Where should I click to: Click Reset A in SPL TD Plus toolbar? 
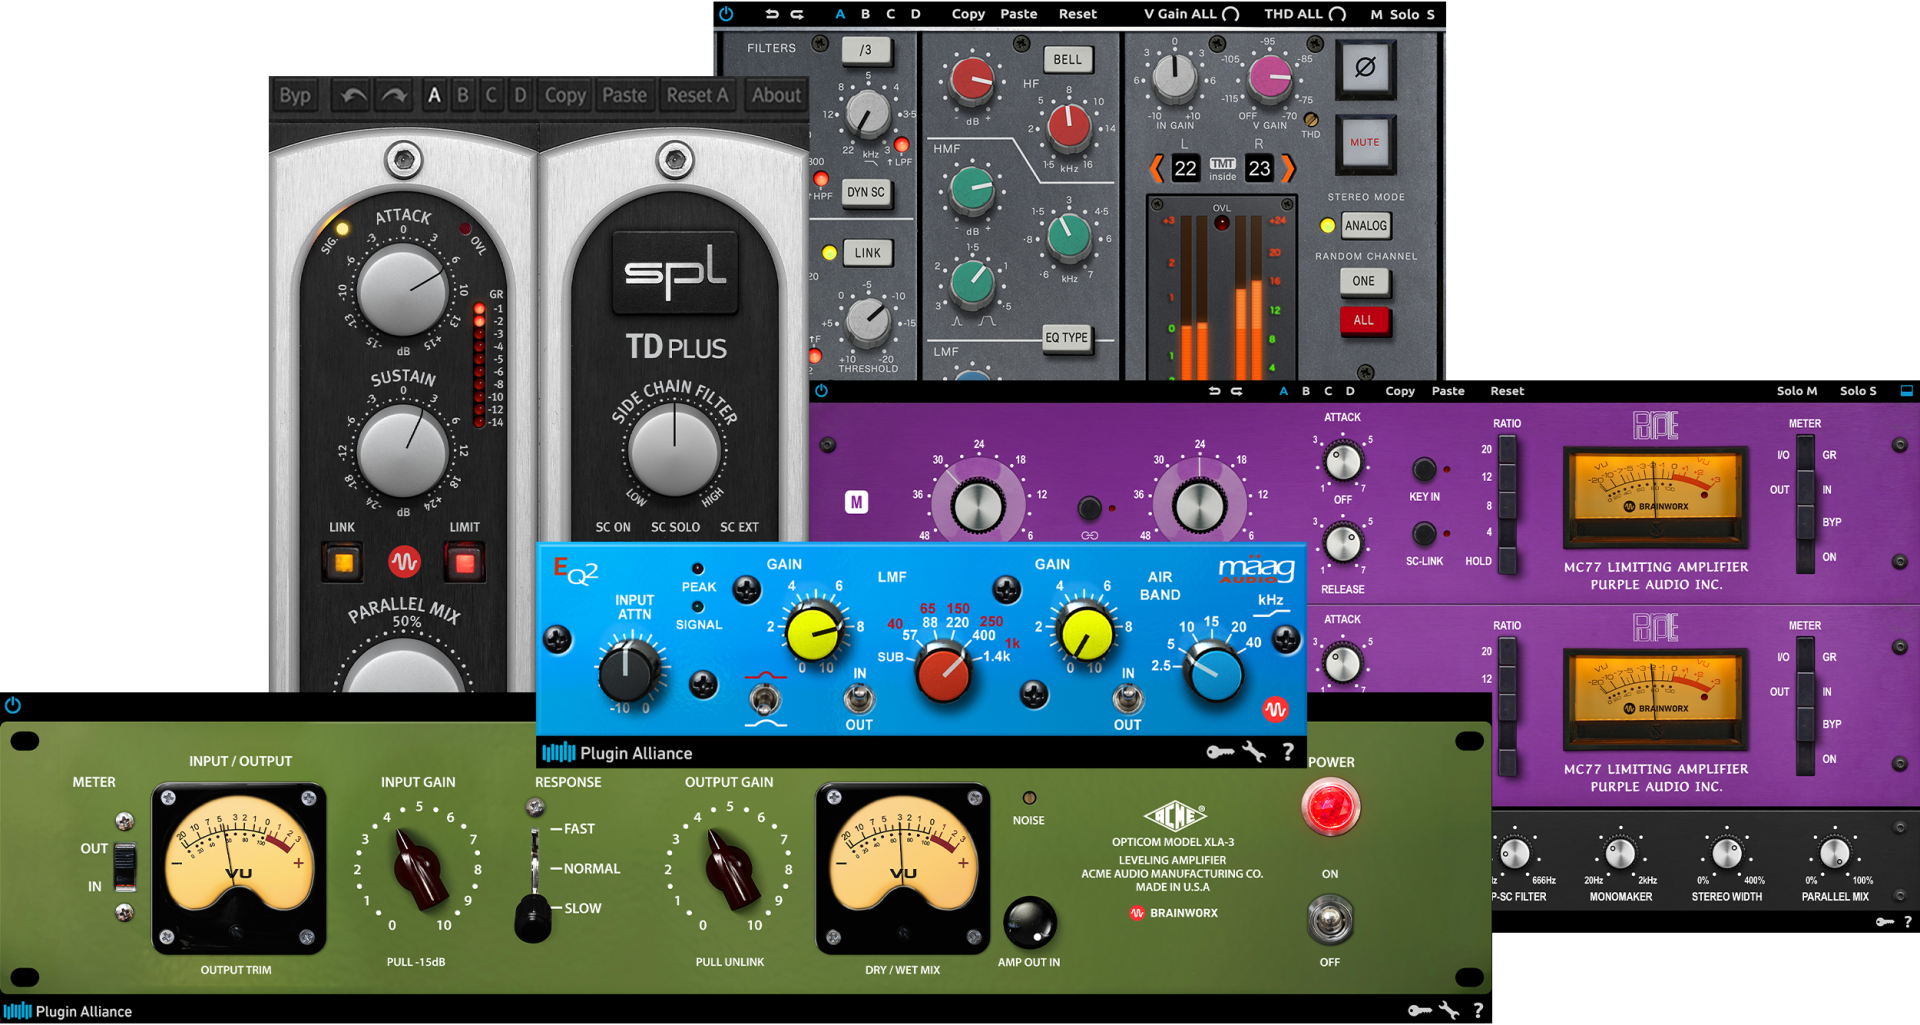(697, 96)
